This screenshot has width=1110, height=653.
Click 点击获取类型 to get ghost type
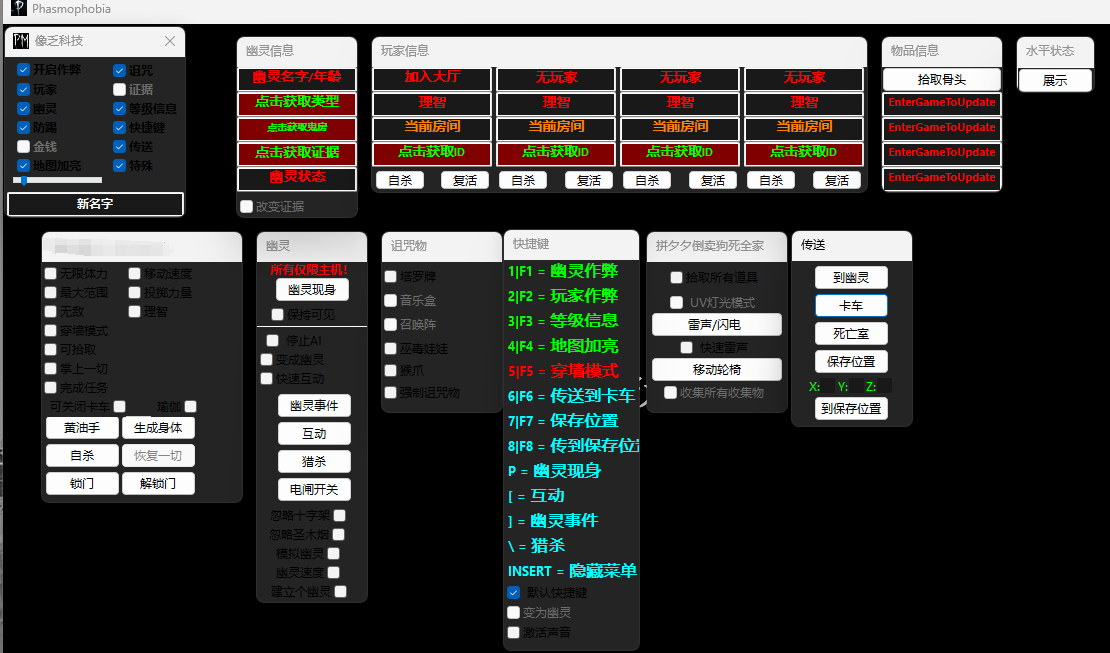297,103
